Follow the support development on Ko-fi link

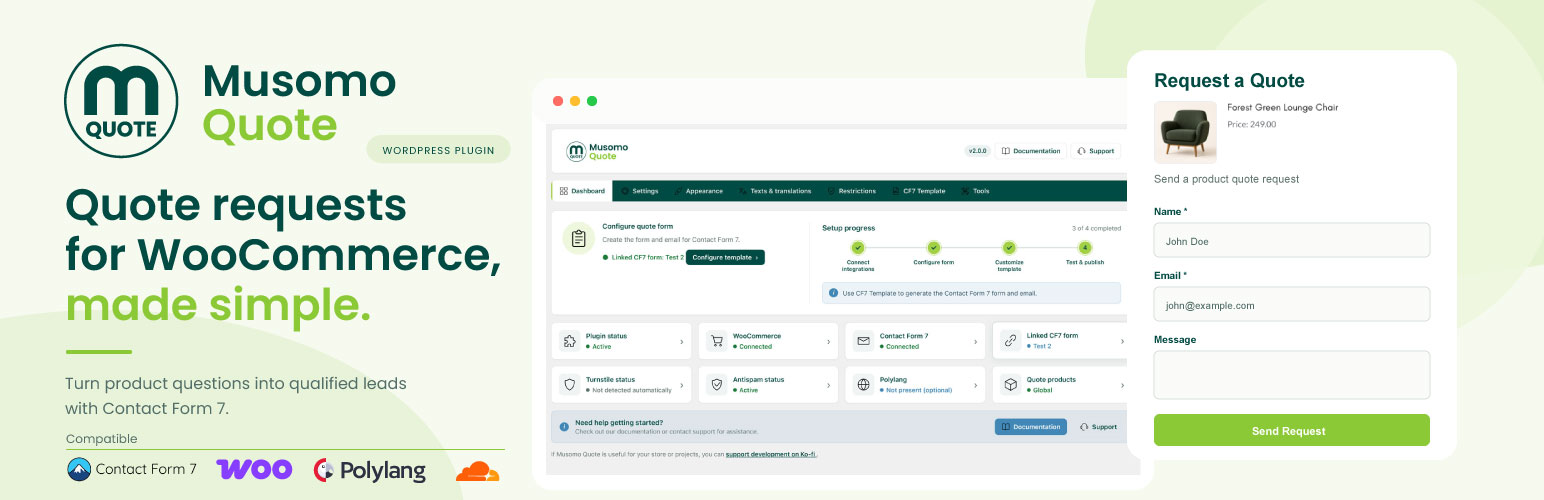[x=771, y=454]
